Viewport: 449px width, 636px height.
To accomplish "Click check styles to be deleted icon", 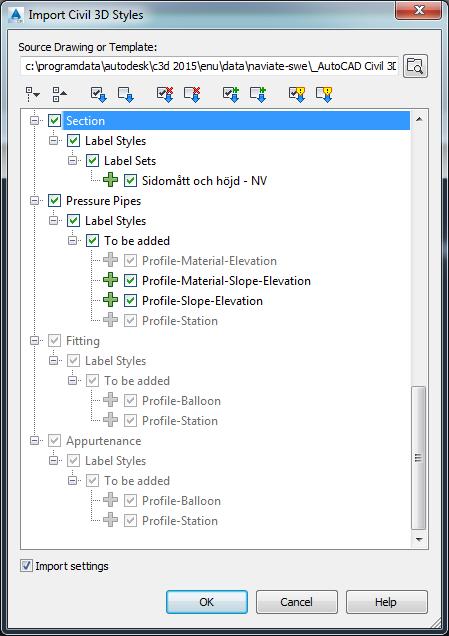I will (x=165, y=94).
